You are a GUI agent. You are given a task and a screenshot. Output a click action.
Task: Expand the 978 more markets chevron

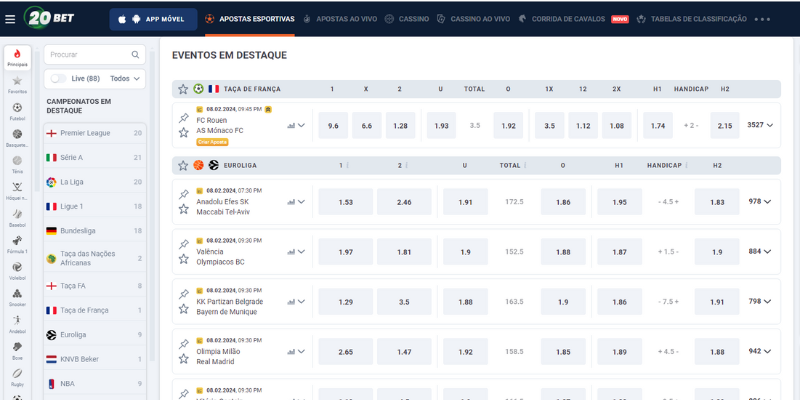pyautogui.click(x=767, y=202)
